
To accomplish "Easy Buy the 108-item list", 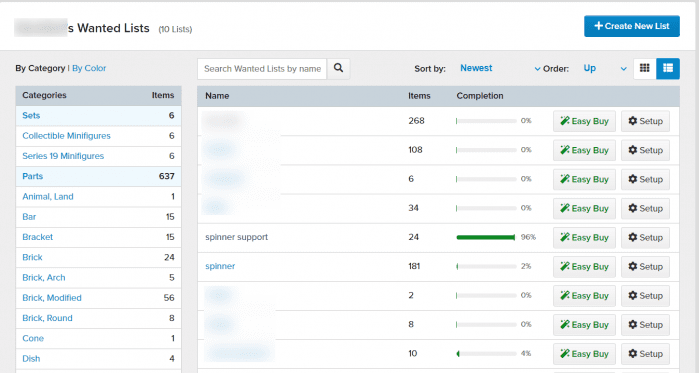I will coord(584,150).
